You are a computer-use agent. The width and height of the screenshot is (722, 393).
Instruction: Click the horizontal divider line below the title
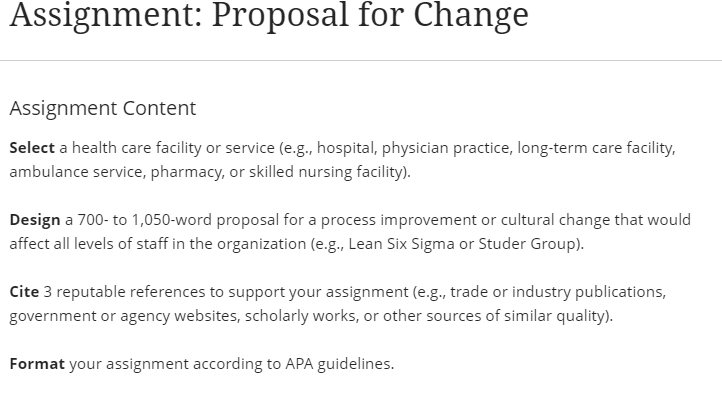[361, 60]
